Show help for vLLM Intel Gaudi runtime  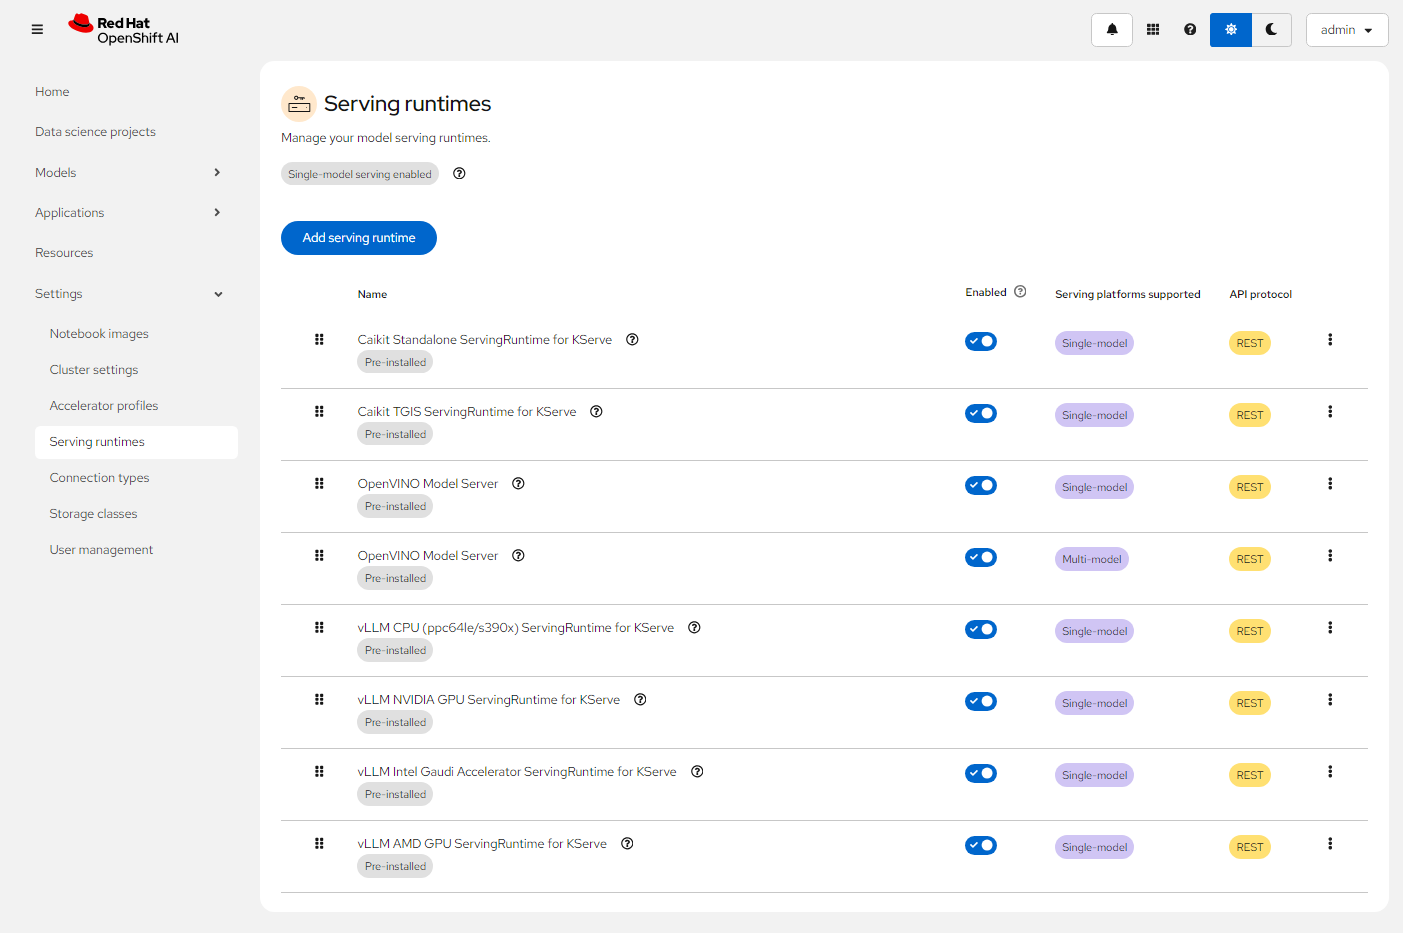(697, 771)
